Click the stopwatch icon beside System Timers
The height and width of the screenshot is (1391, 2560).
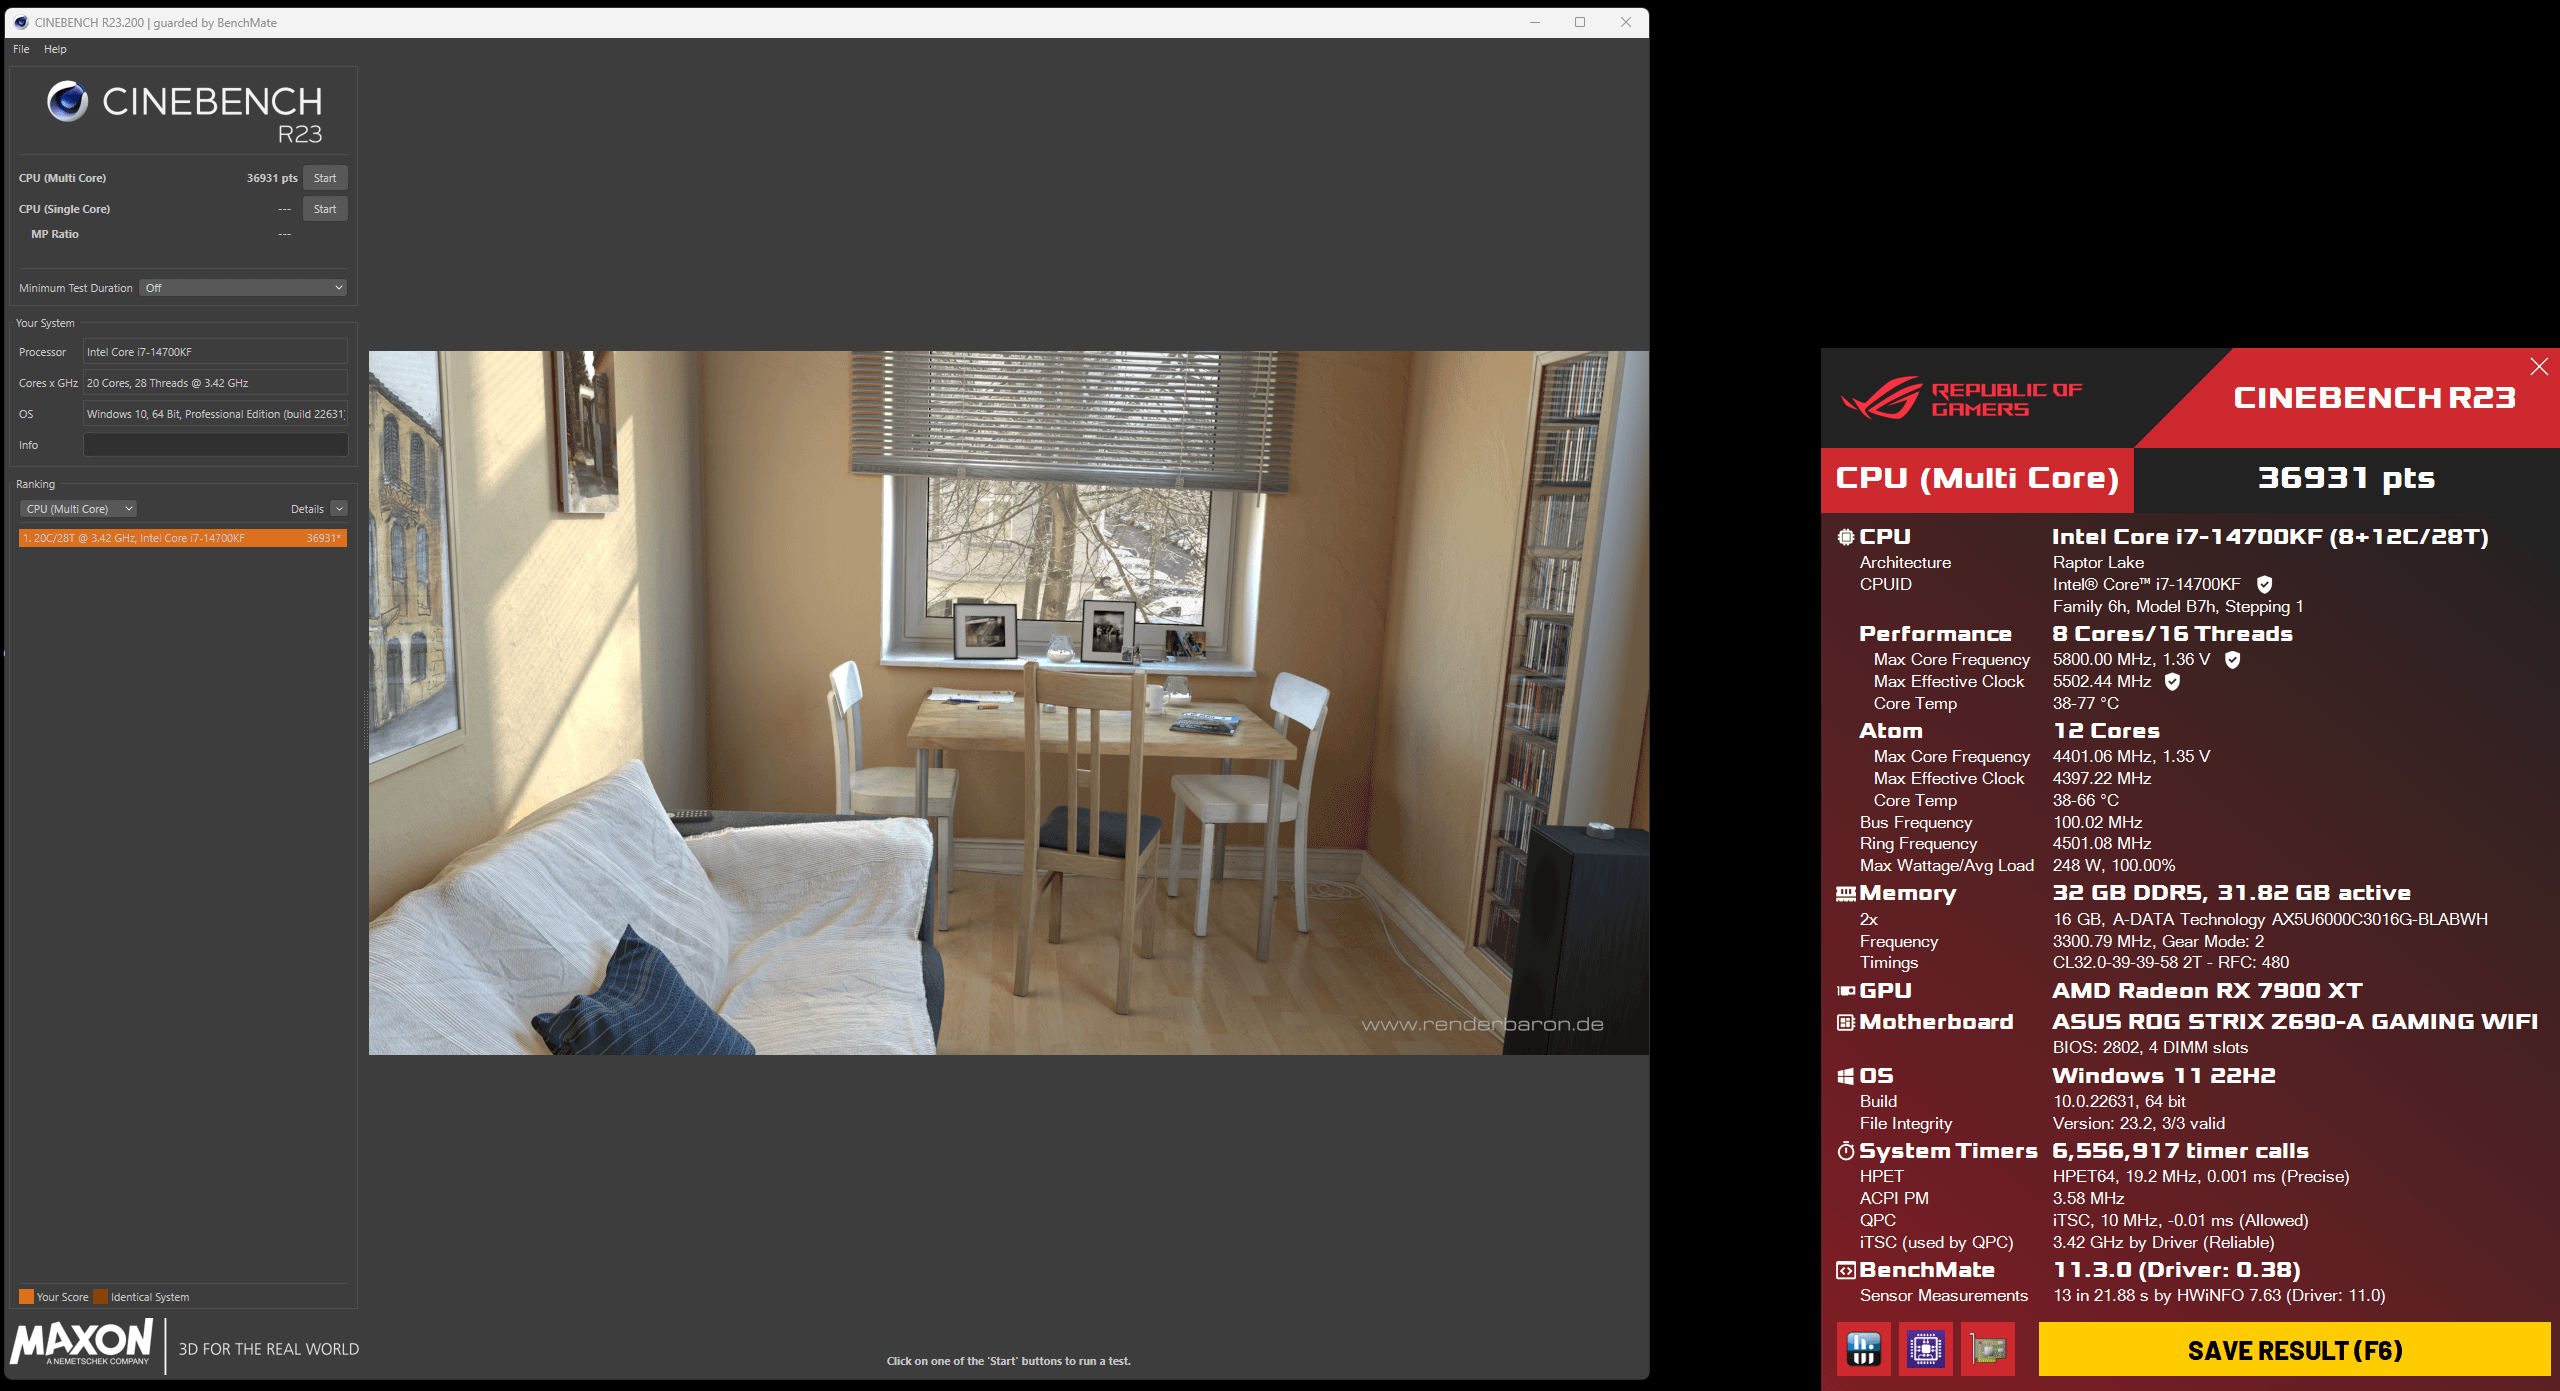click(1845, 1151)
